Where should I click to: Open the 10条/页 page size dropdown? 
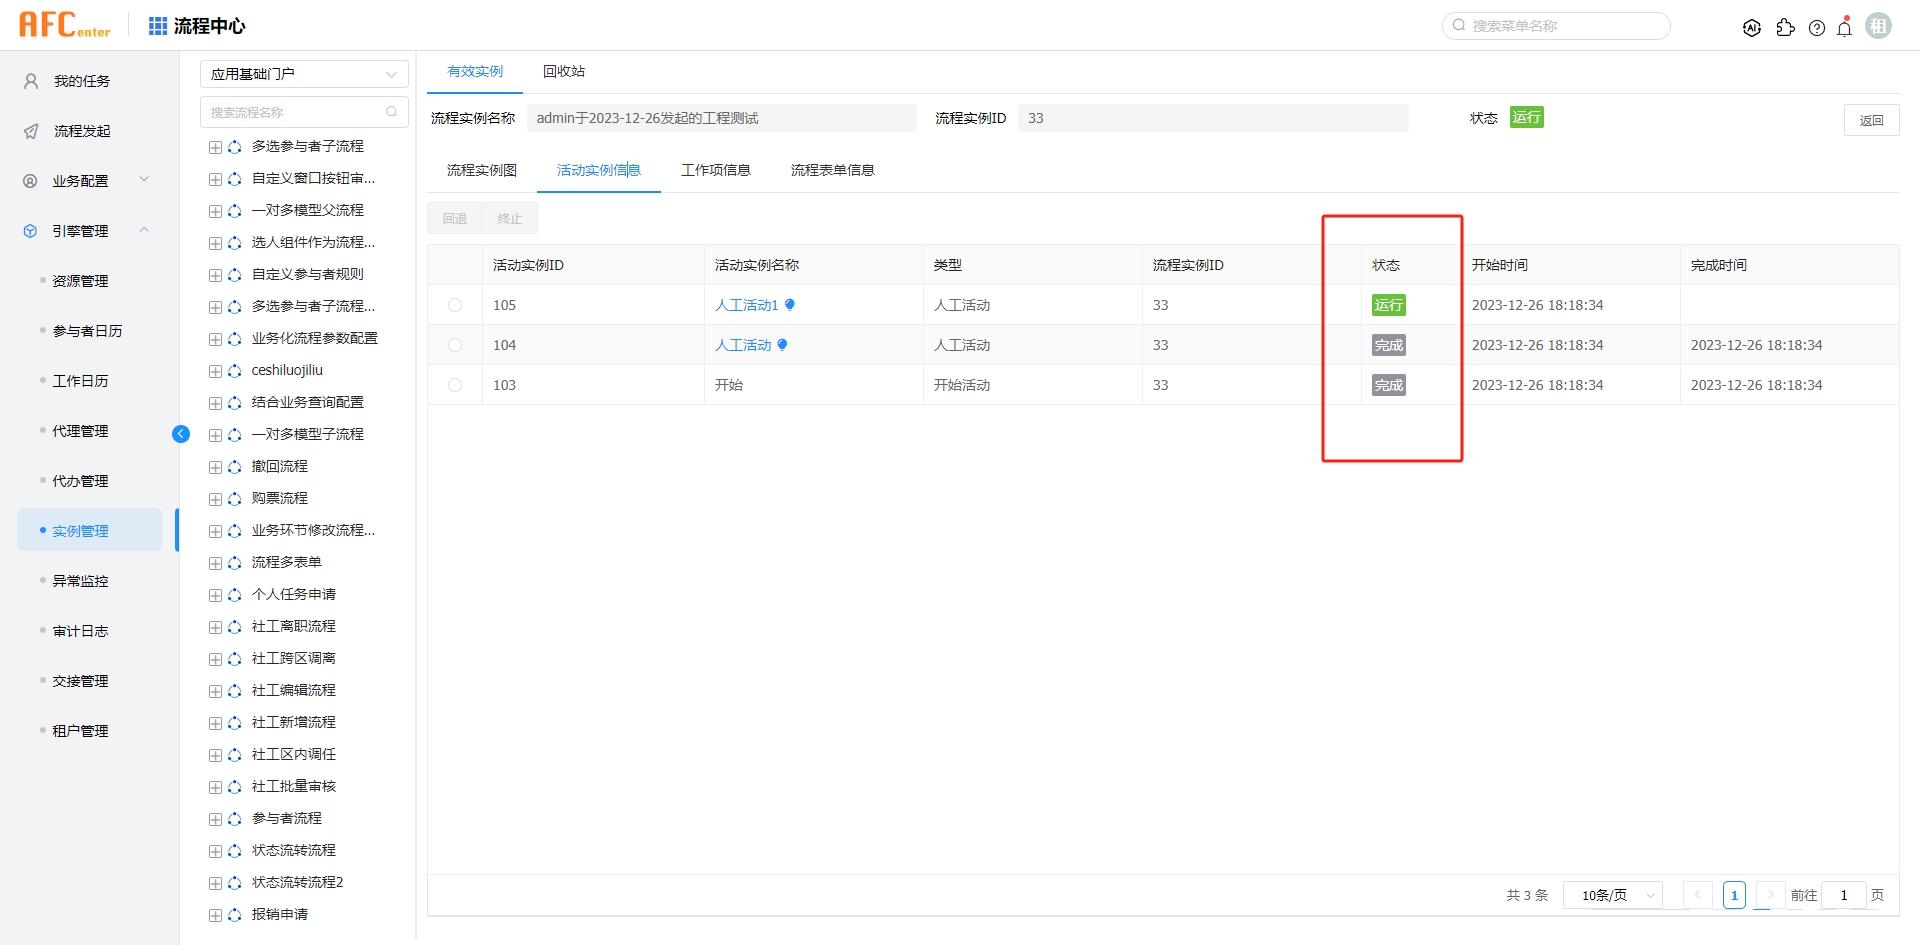[x=1612, y=895]
